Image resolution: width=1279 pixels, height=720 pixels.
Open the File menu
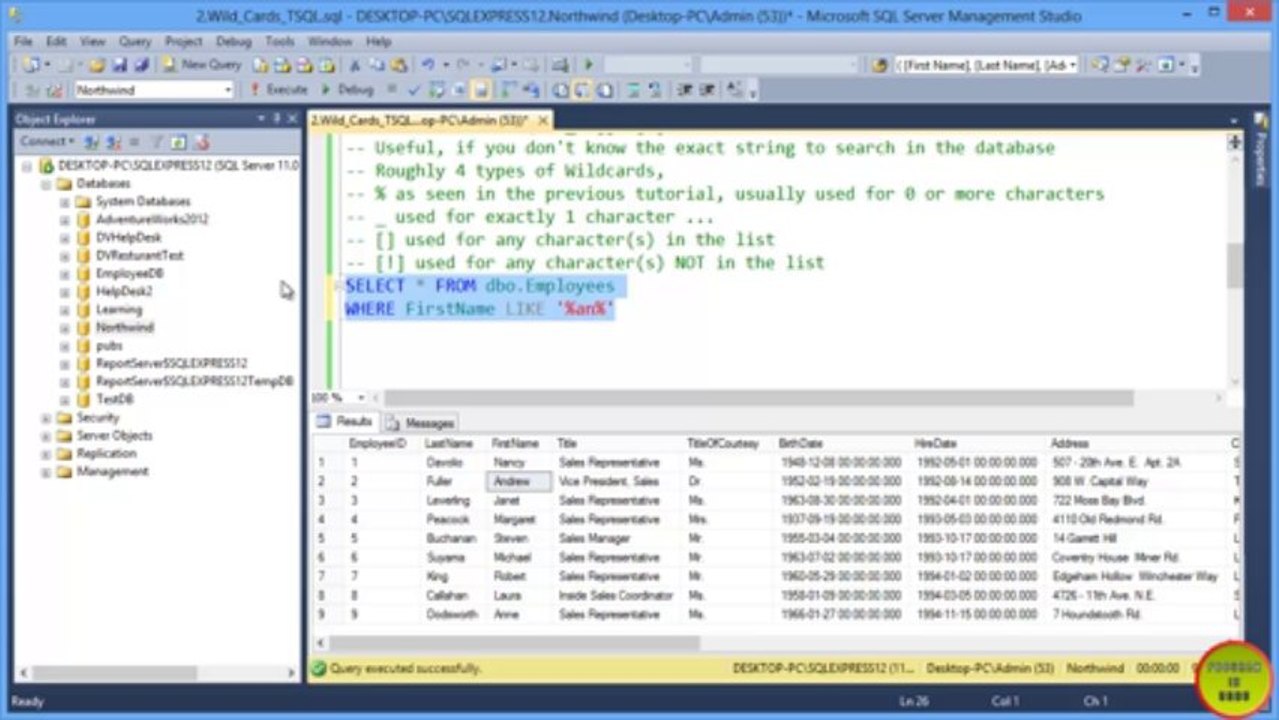coord(23,42)
